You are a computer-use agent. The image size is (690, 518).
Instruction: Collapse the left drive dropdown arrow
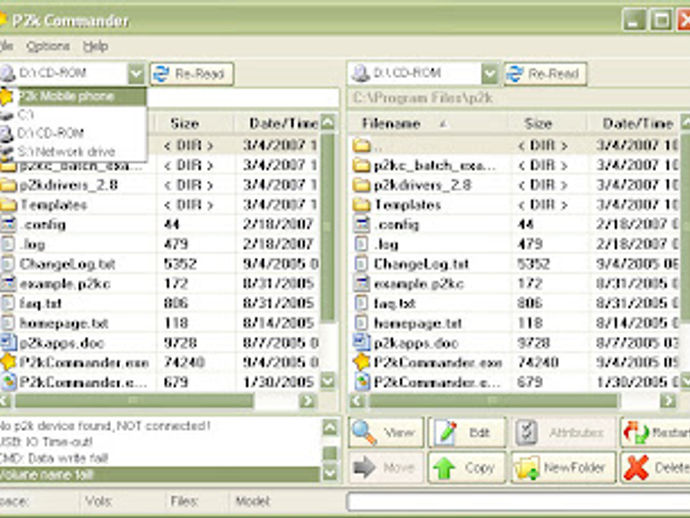tap(136, 73)
